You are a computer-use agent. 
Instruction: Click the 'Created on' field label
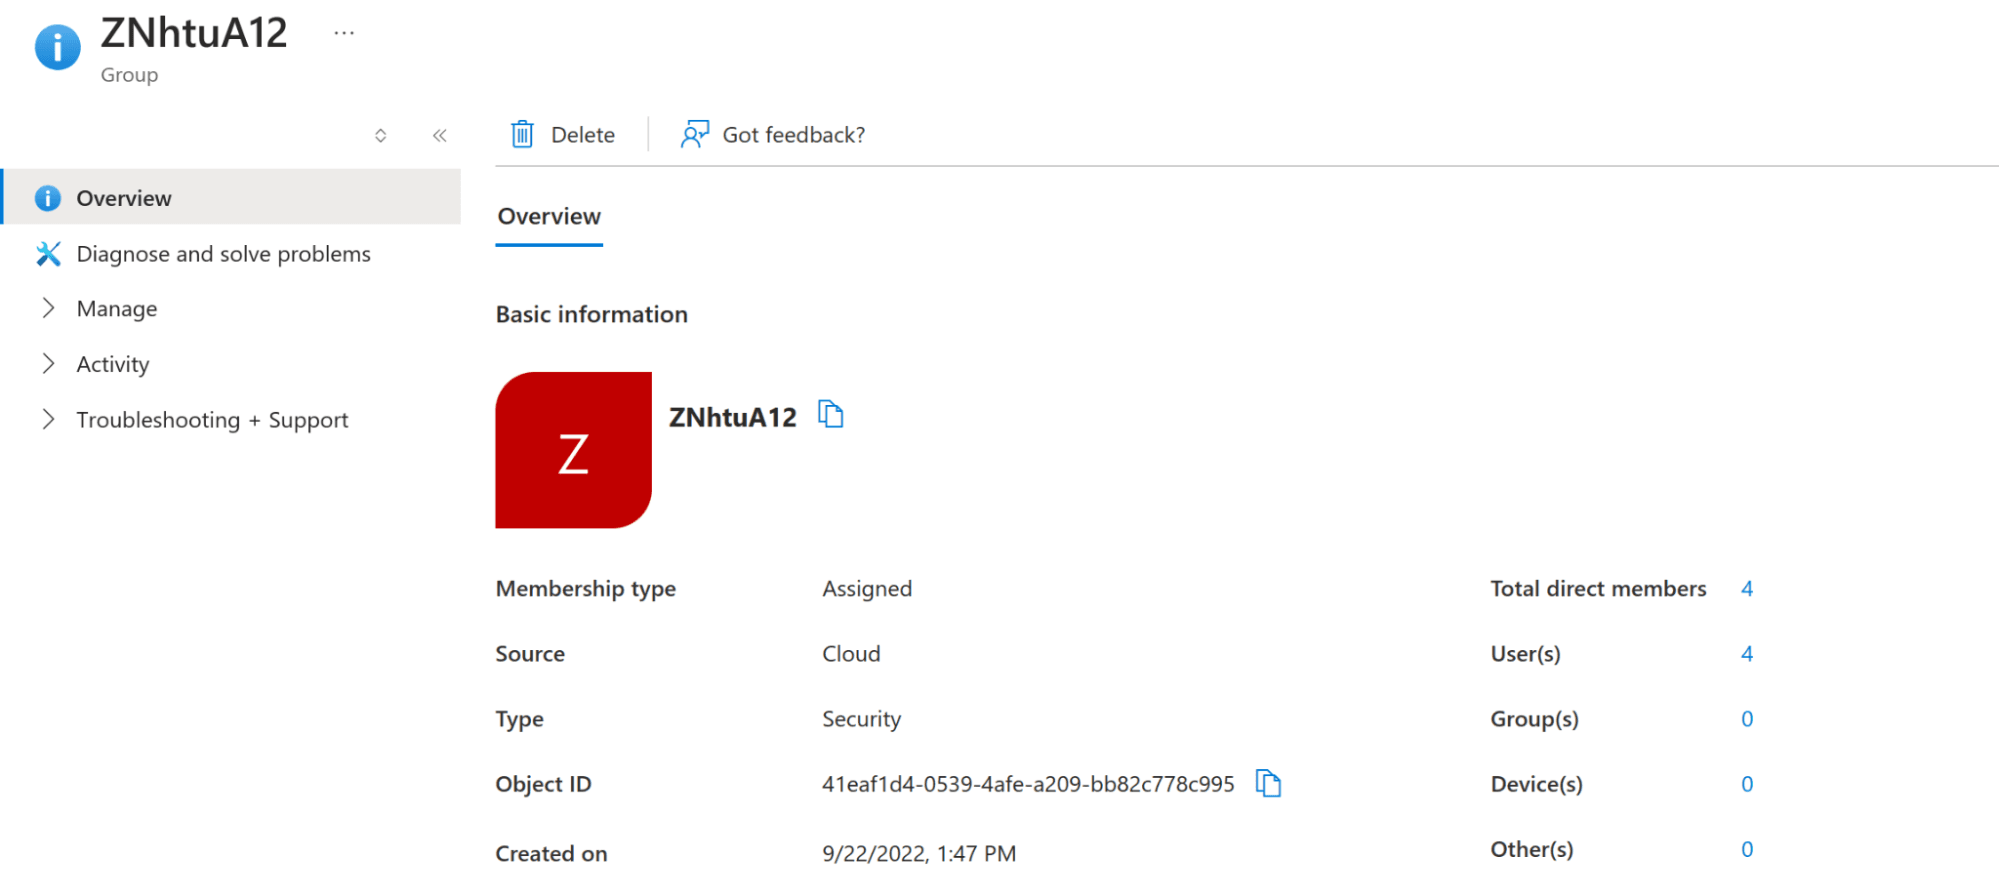551,854
